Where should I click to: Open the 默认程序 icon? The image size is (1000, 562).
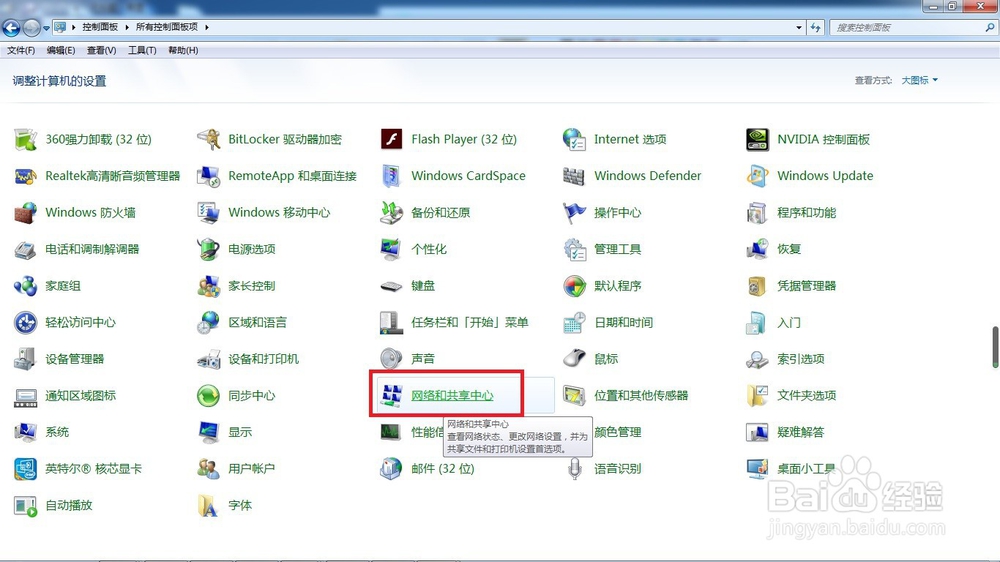574,286
